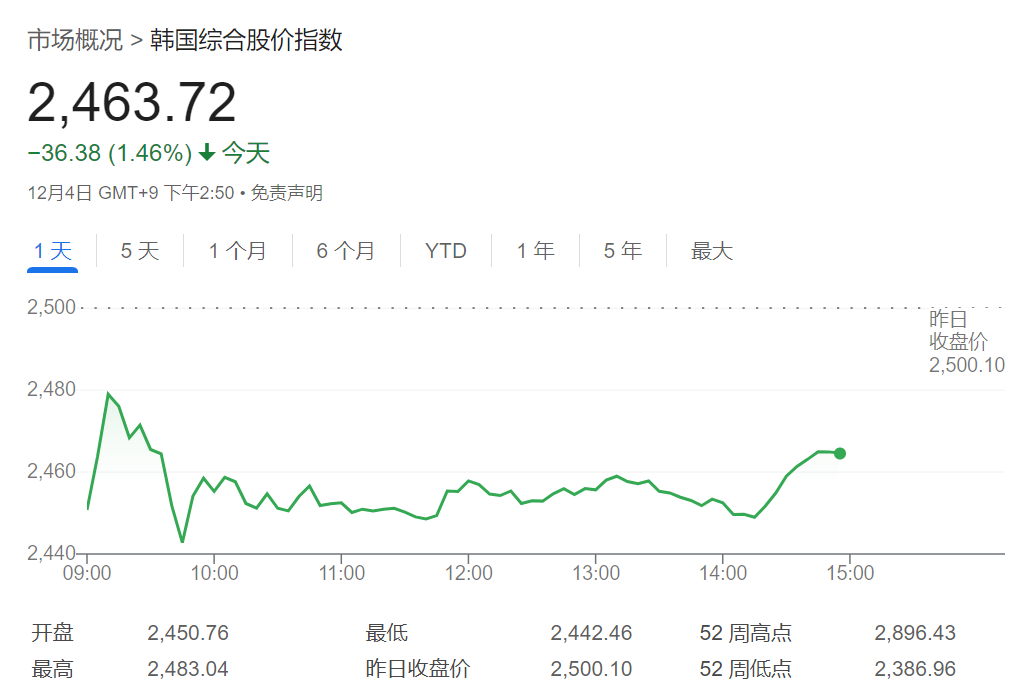Click the 最低 label in stats table

(x=387, y=633)
